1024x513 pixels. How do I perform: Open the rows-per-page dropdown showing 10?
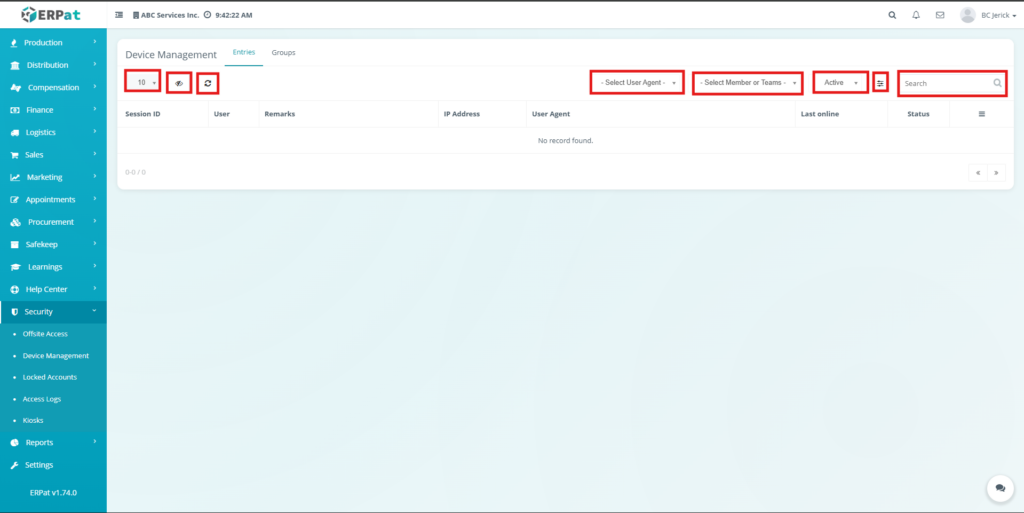(143, 82)
